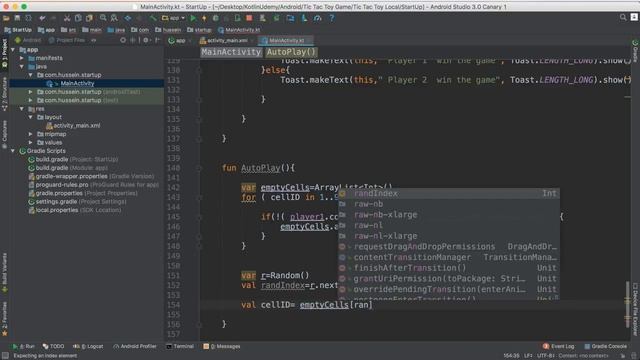Toggle tool window bars corner icon
Viewport: 640px width, 360px height.
5,356
